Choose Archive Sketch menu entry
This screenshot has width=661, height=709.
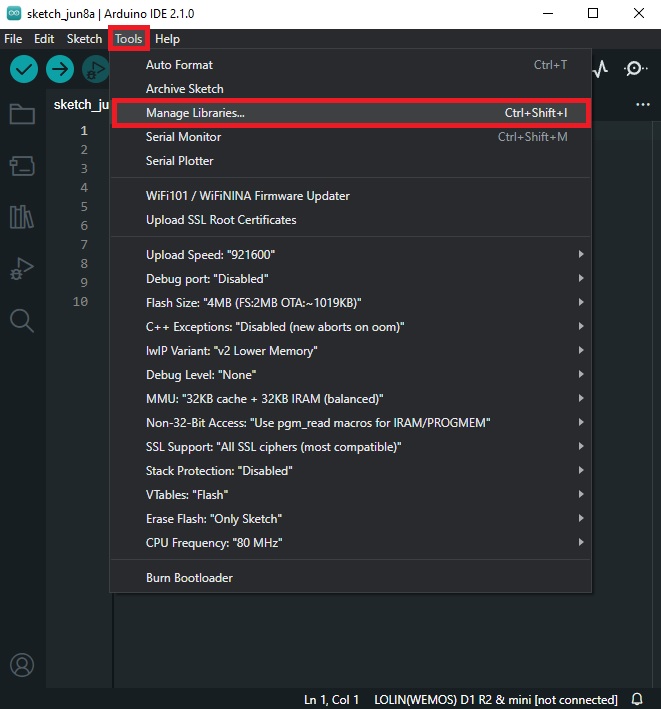point(351,89)
